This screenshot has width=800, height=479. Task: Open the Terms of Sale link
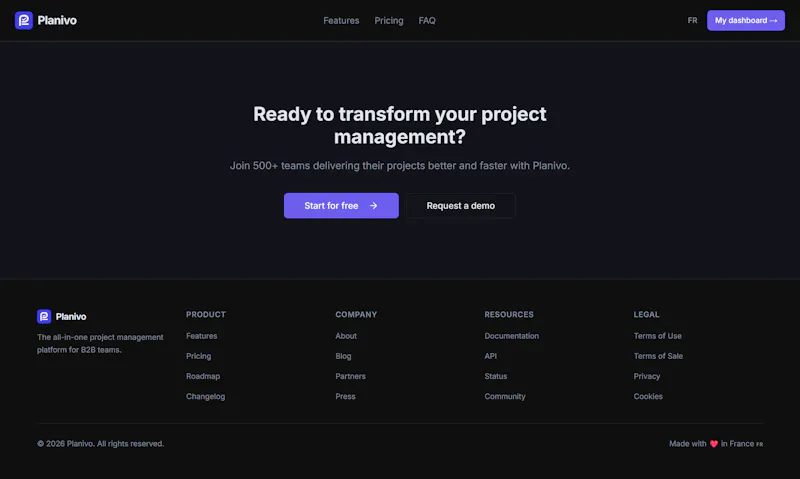[x=658, y=356]
